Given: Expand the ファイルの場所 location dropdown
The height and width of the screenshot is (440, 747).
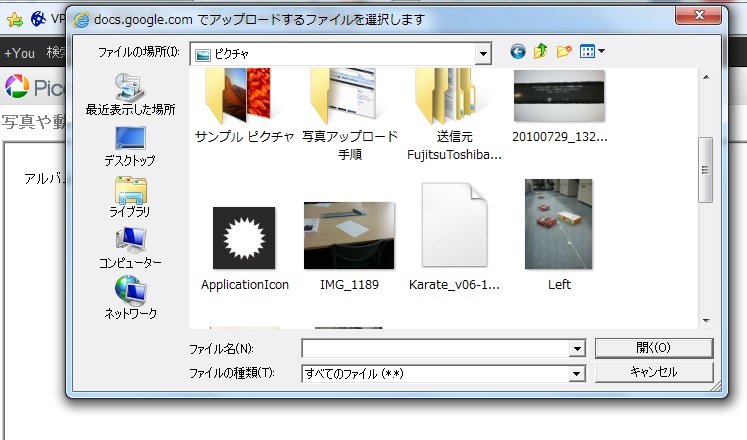Looking at the screenshot, I should click(x=484, y=52).
